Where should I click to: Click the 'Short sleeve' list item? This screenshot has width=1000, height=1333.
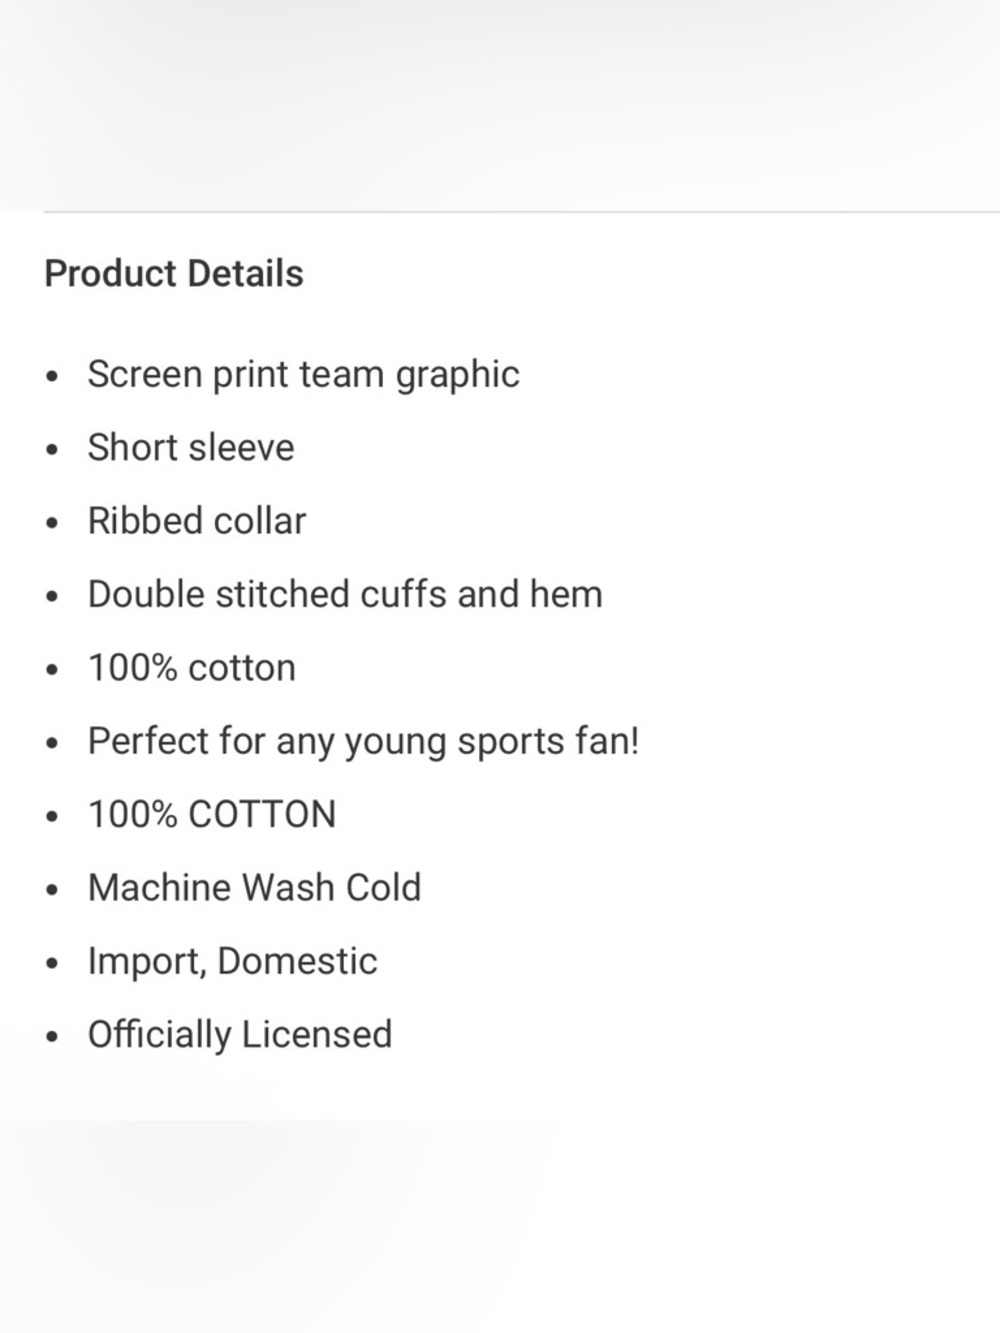point(191,447)
